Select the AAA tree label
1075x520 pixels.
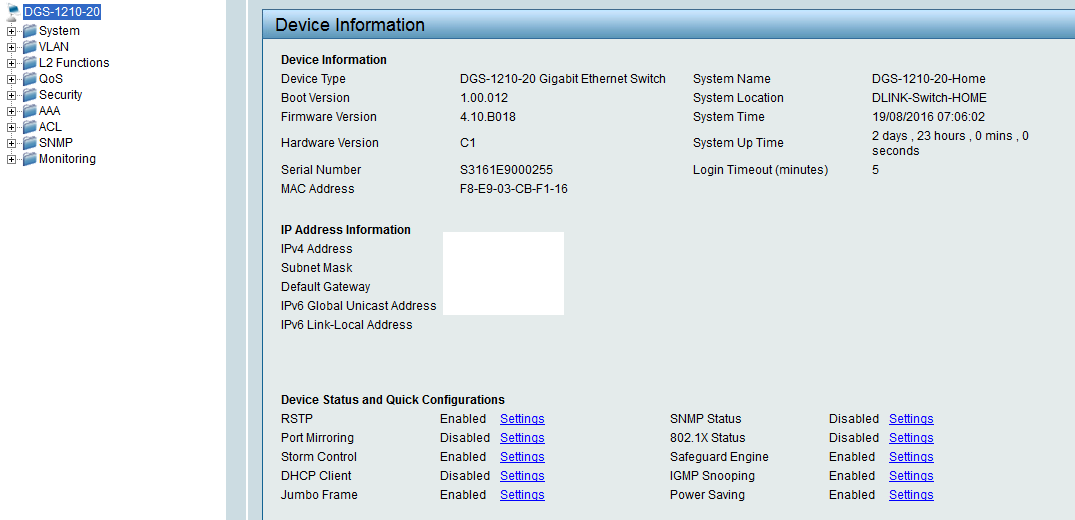(50, 111)
